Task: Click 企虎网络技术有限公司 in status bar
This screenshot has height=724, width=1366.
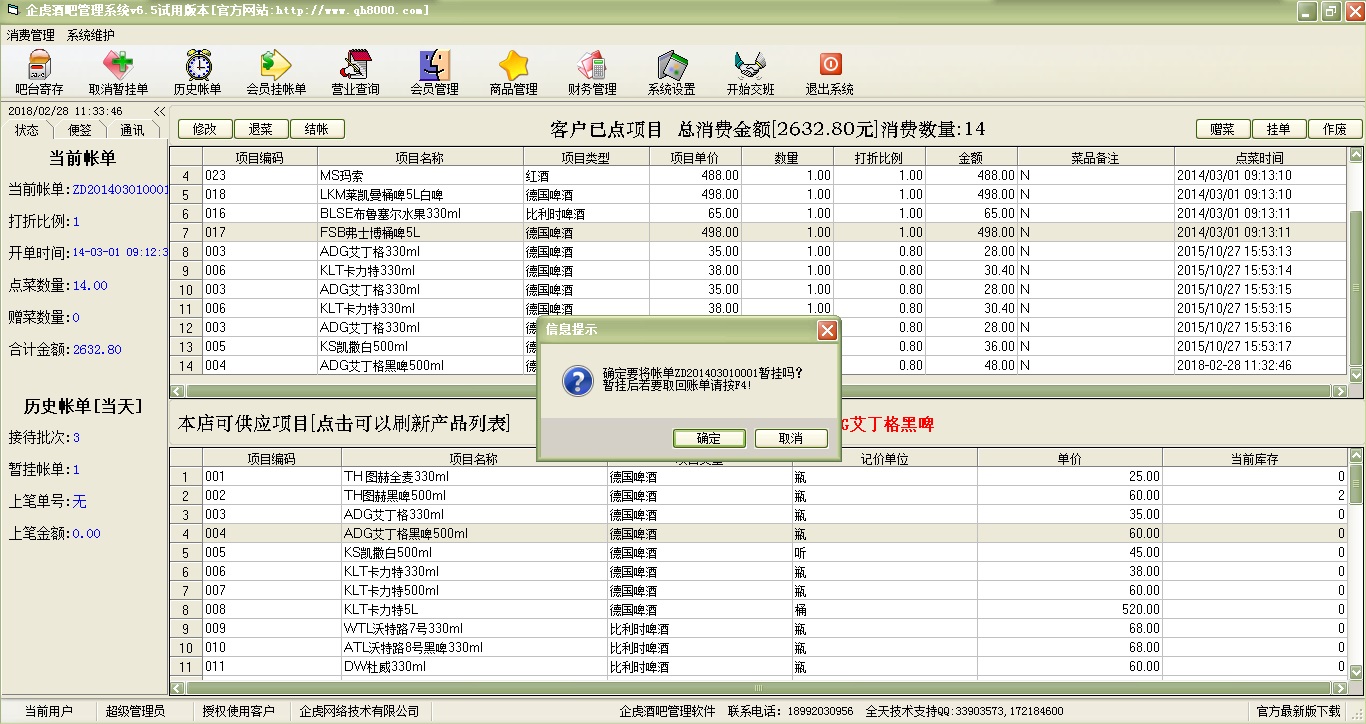Action: 359,711
